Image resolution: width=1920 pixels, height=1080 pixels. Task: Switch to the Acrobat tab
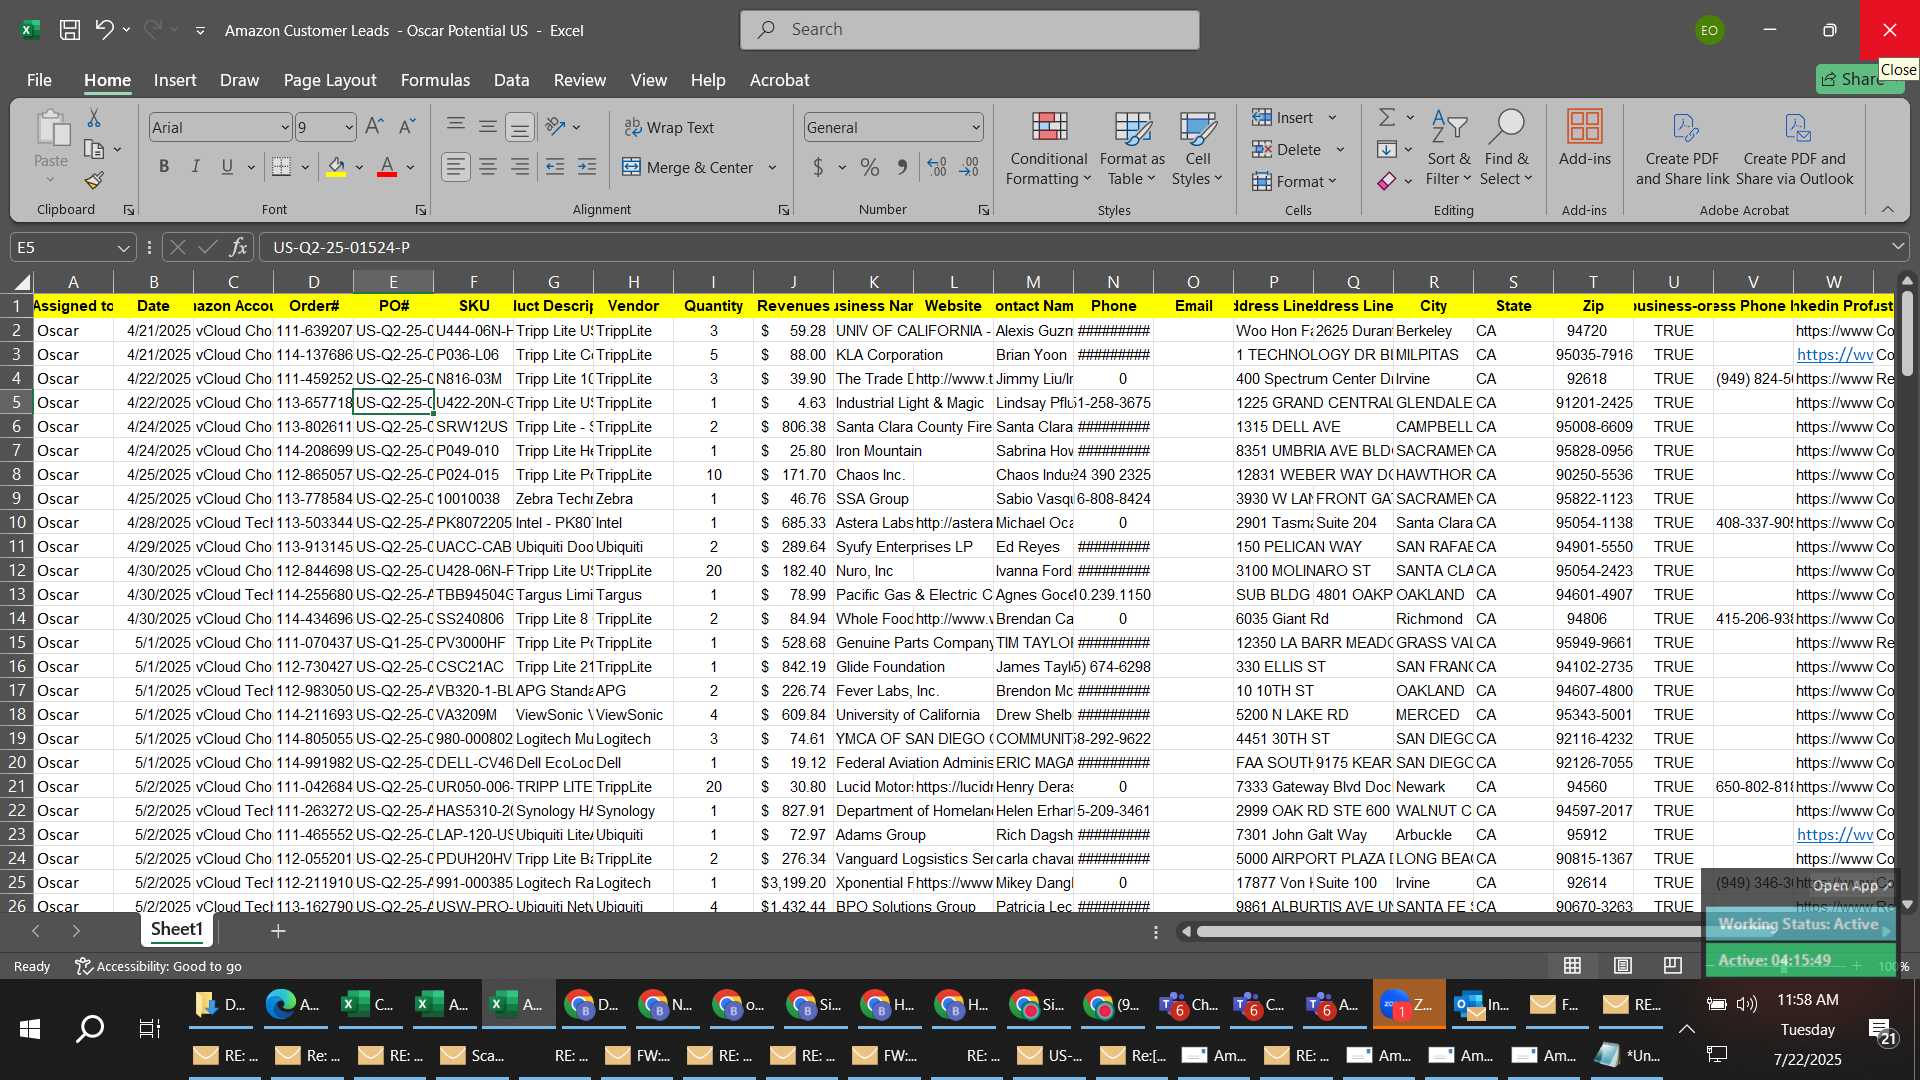[780, 80]
